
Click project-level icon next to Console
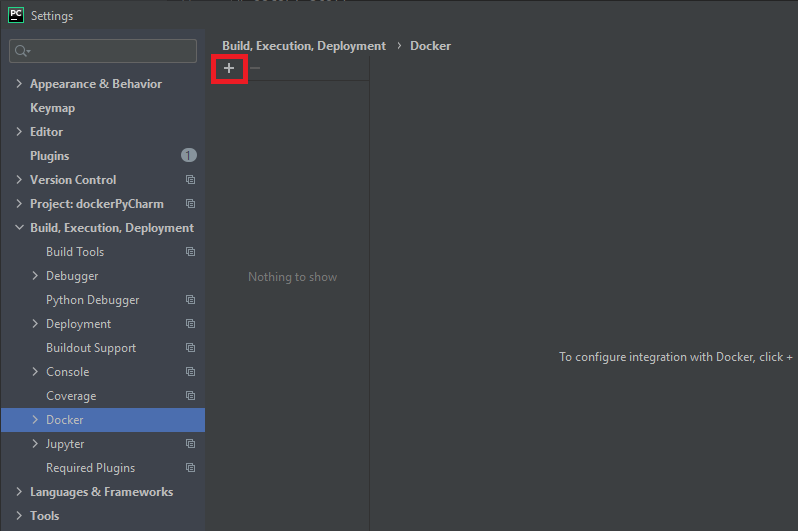[x=190, y=372]
